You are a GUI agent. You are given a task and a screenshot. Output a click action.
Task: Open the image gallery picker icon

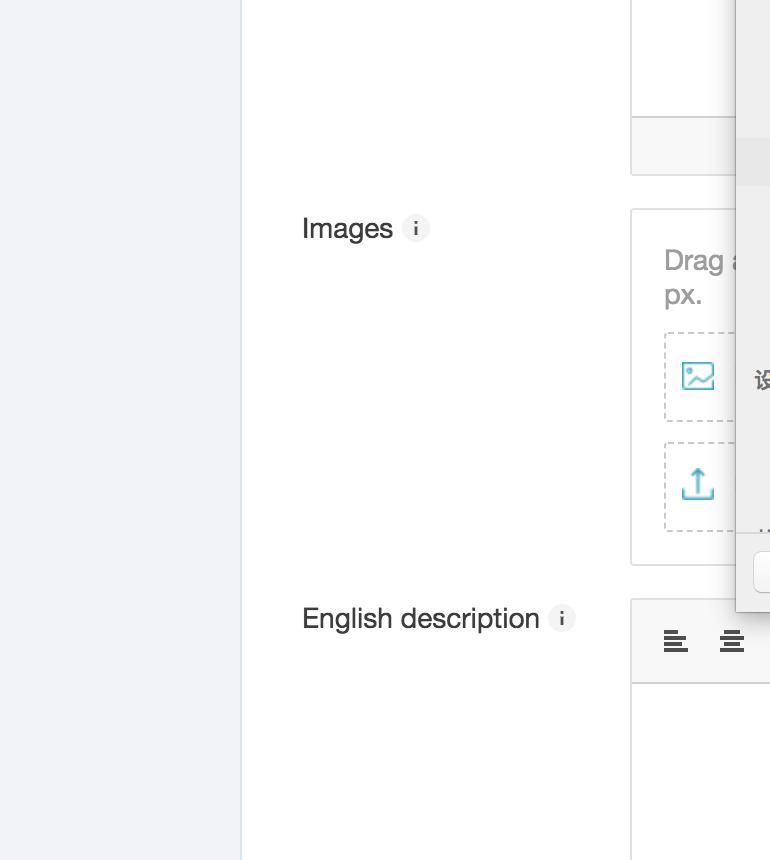coord(698,376)
